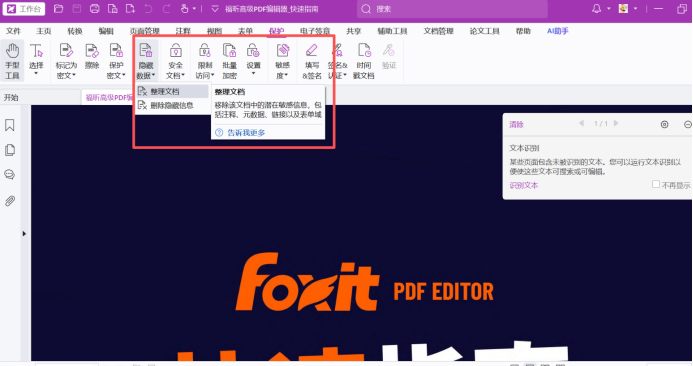Open the bookmarks panel in left sidebar
The image size is (693, 366).
pyautogui.click(x=10, y=125)
